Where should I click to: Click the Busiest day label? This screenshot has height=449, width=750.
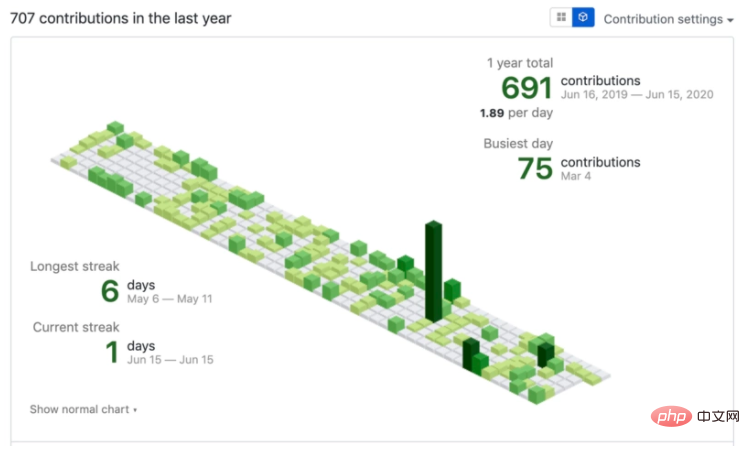518,143
